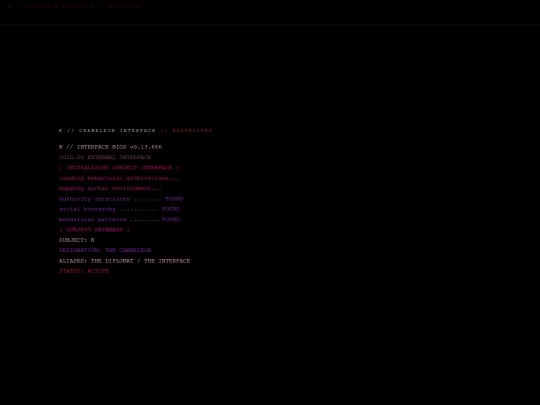This screenshot has width=540, height=405.
Task: Click 'social hierarchy' FOUND line
Action: 119,209
